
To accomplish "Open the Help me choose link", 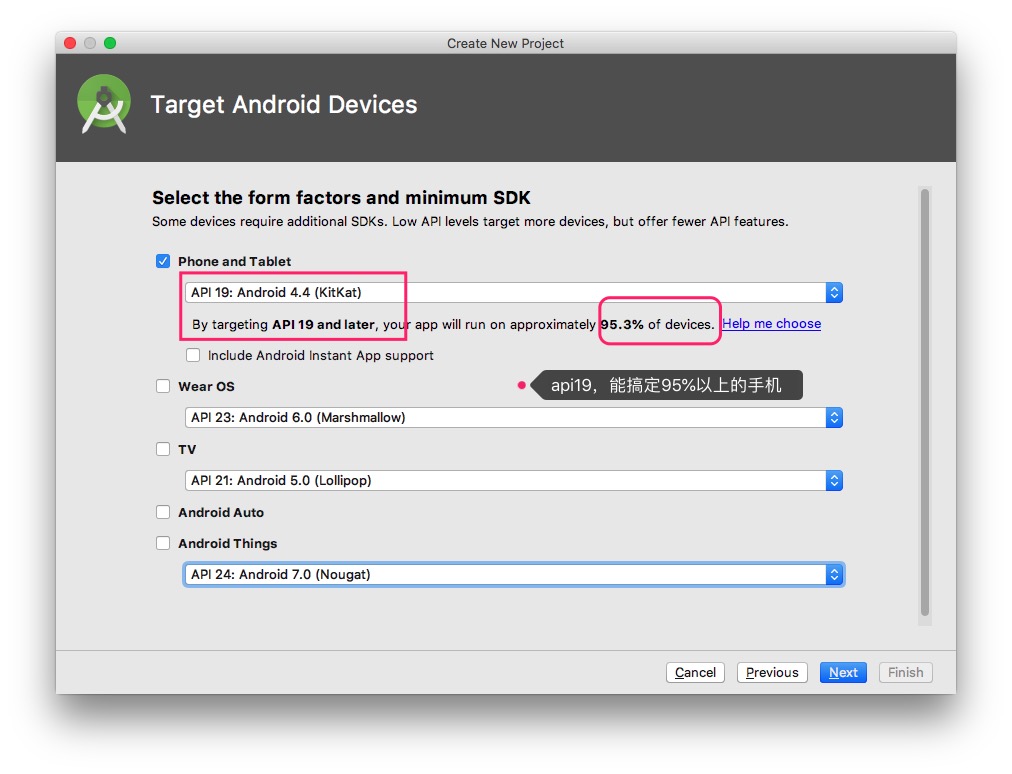I will tap(771, 323).
